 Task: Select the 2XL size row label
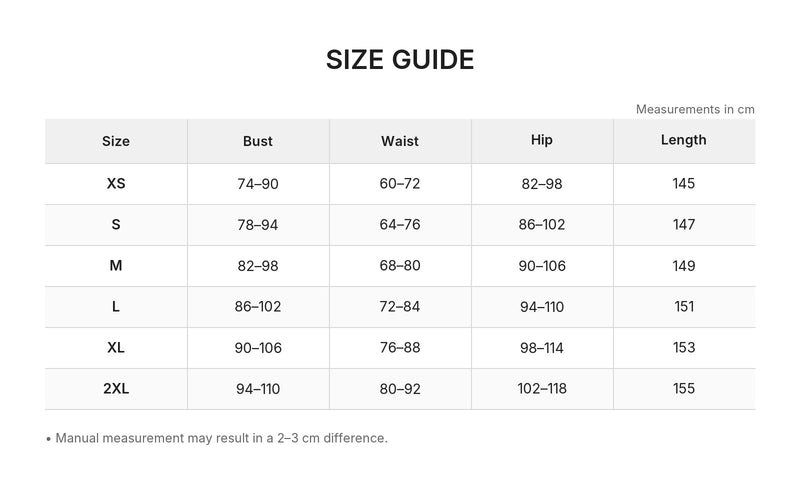click(116, 388)
